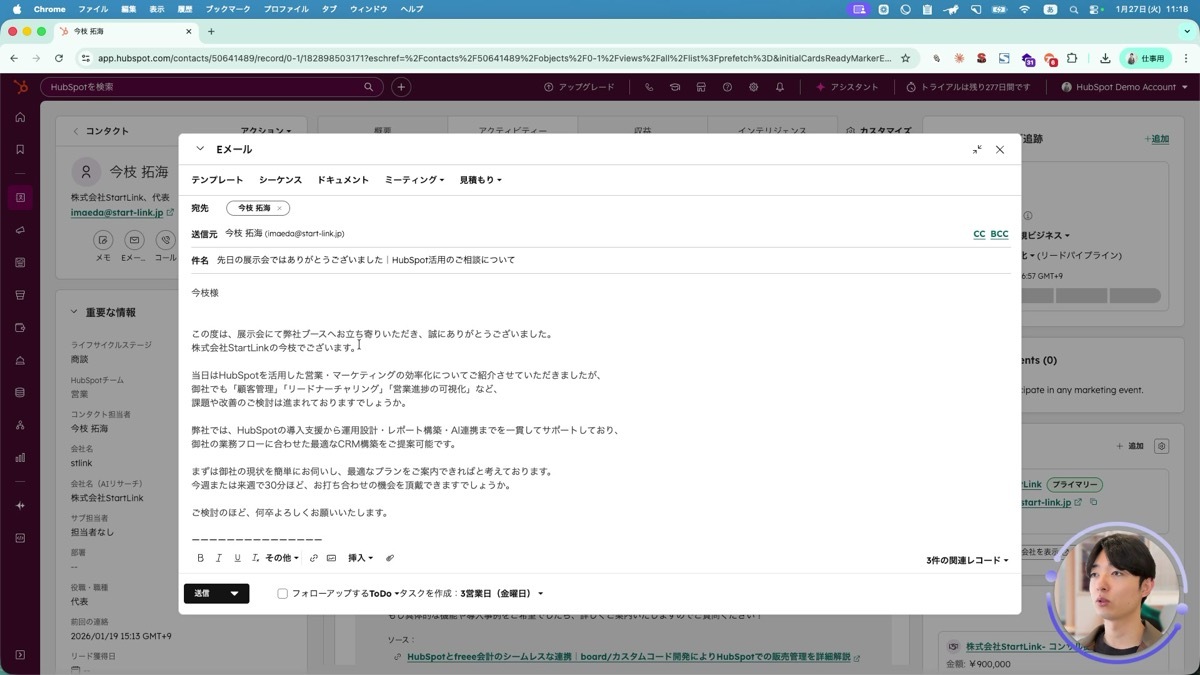Attach a file using paperclip icon
1200x675 pixels.
click(x=390, y=558)
